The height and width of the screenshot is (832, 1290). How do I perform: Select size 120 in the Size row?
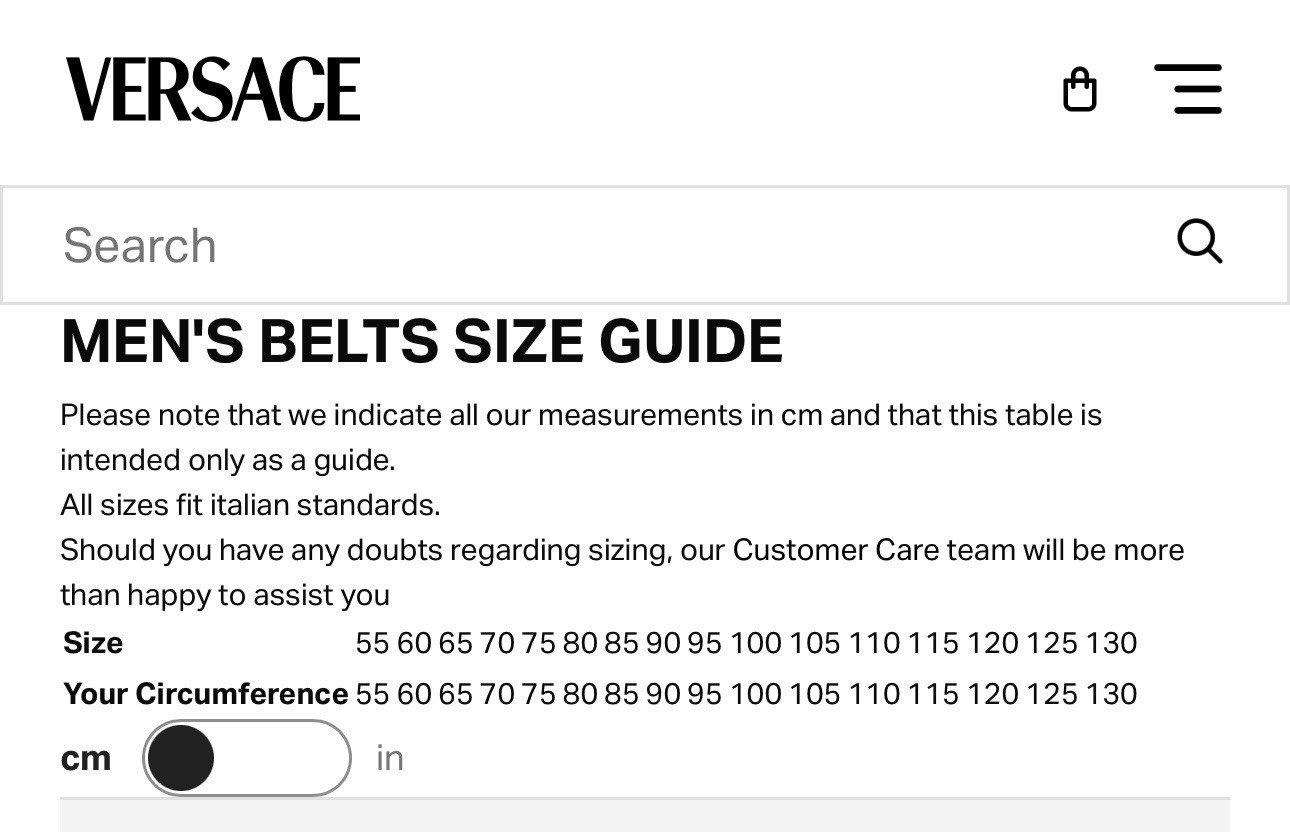point(992,643)
